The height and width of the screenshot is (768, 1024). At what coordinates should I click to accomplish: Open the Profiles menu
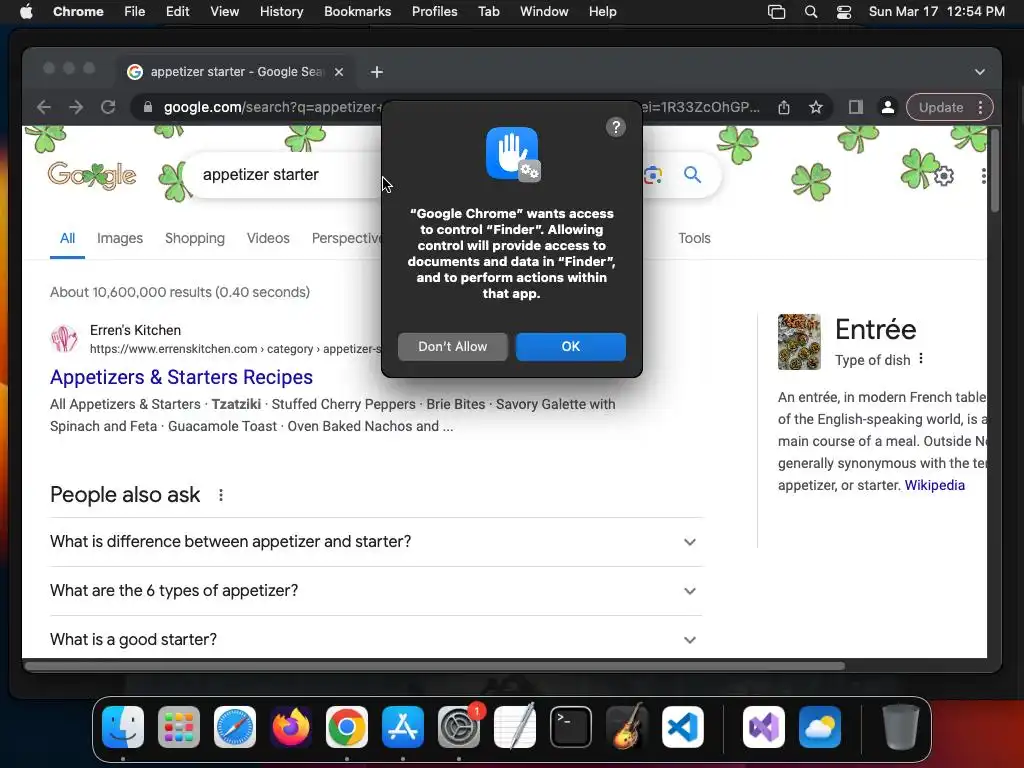434,12
